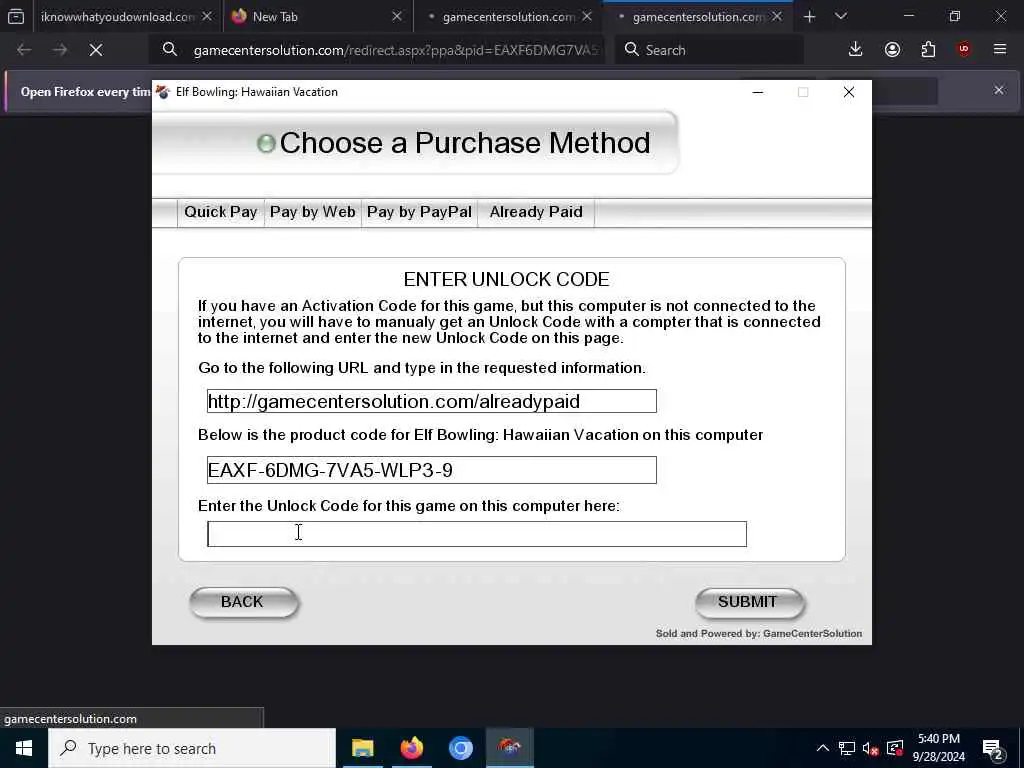Open the Windows Start menu

tap(24, 748)
